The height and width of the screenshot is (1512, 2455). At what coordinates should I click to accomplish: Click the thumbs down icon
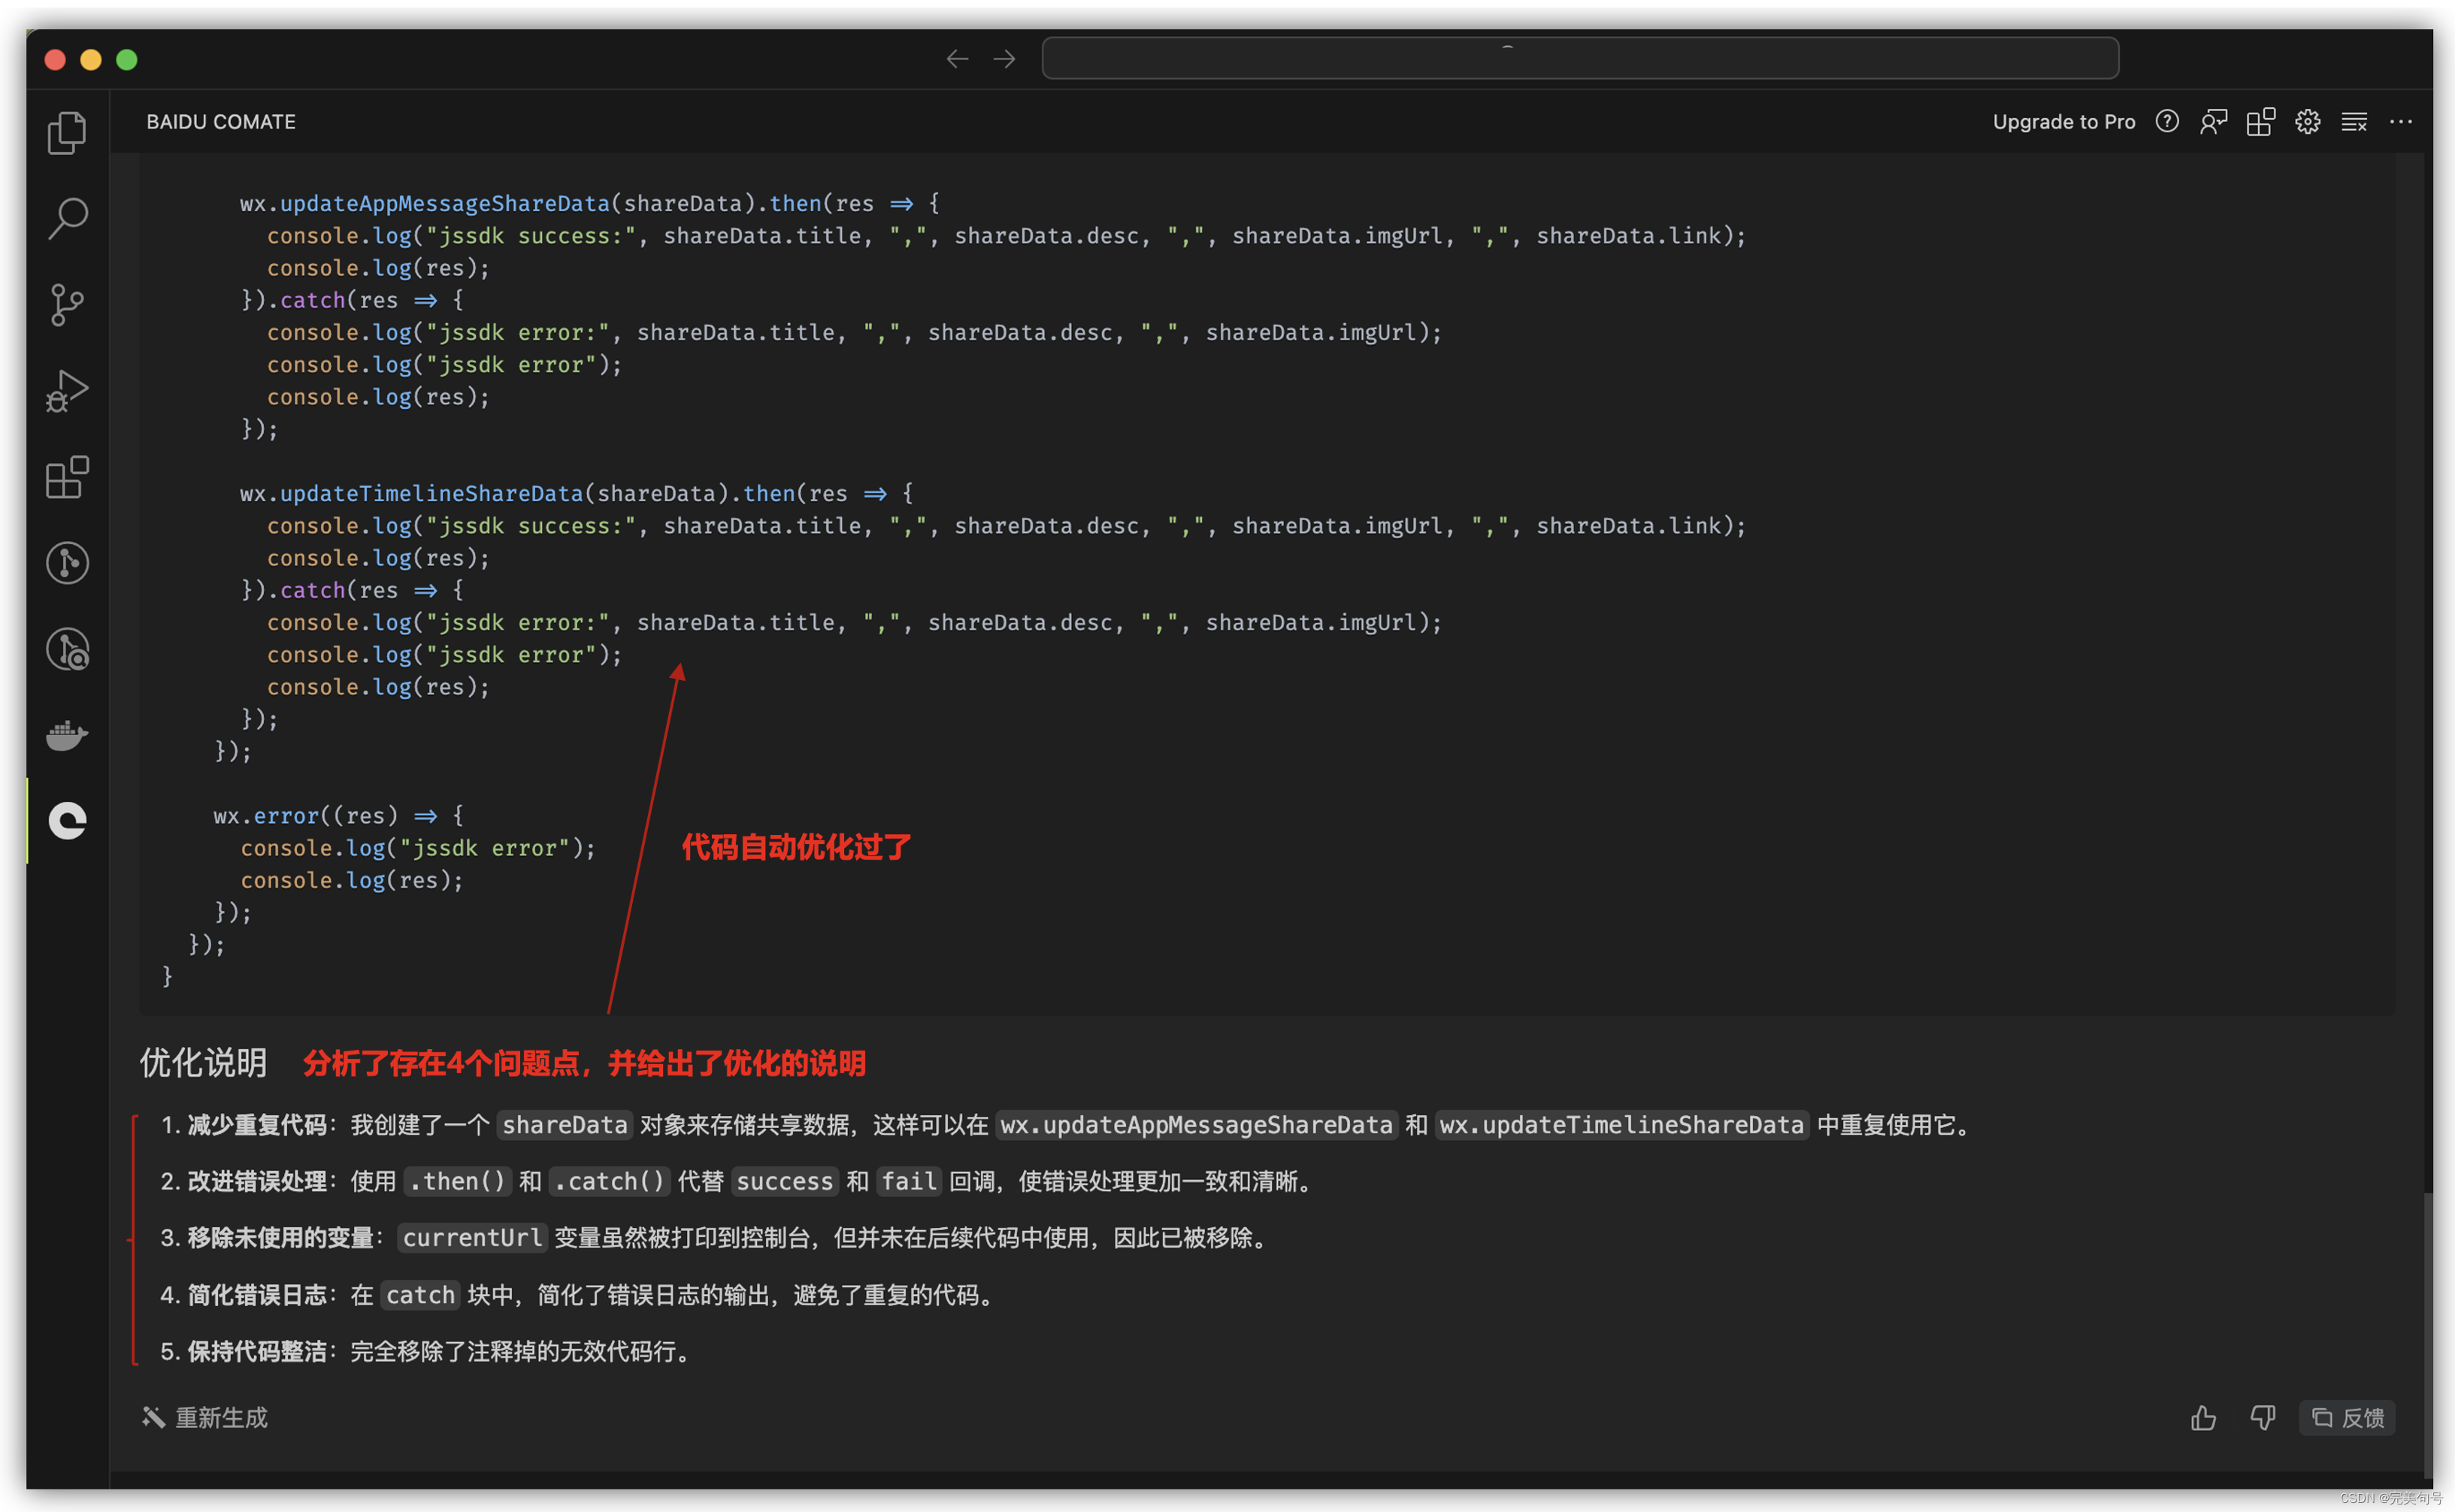pyautogui.click(x=2262, y=1417)
